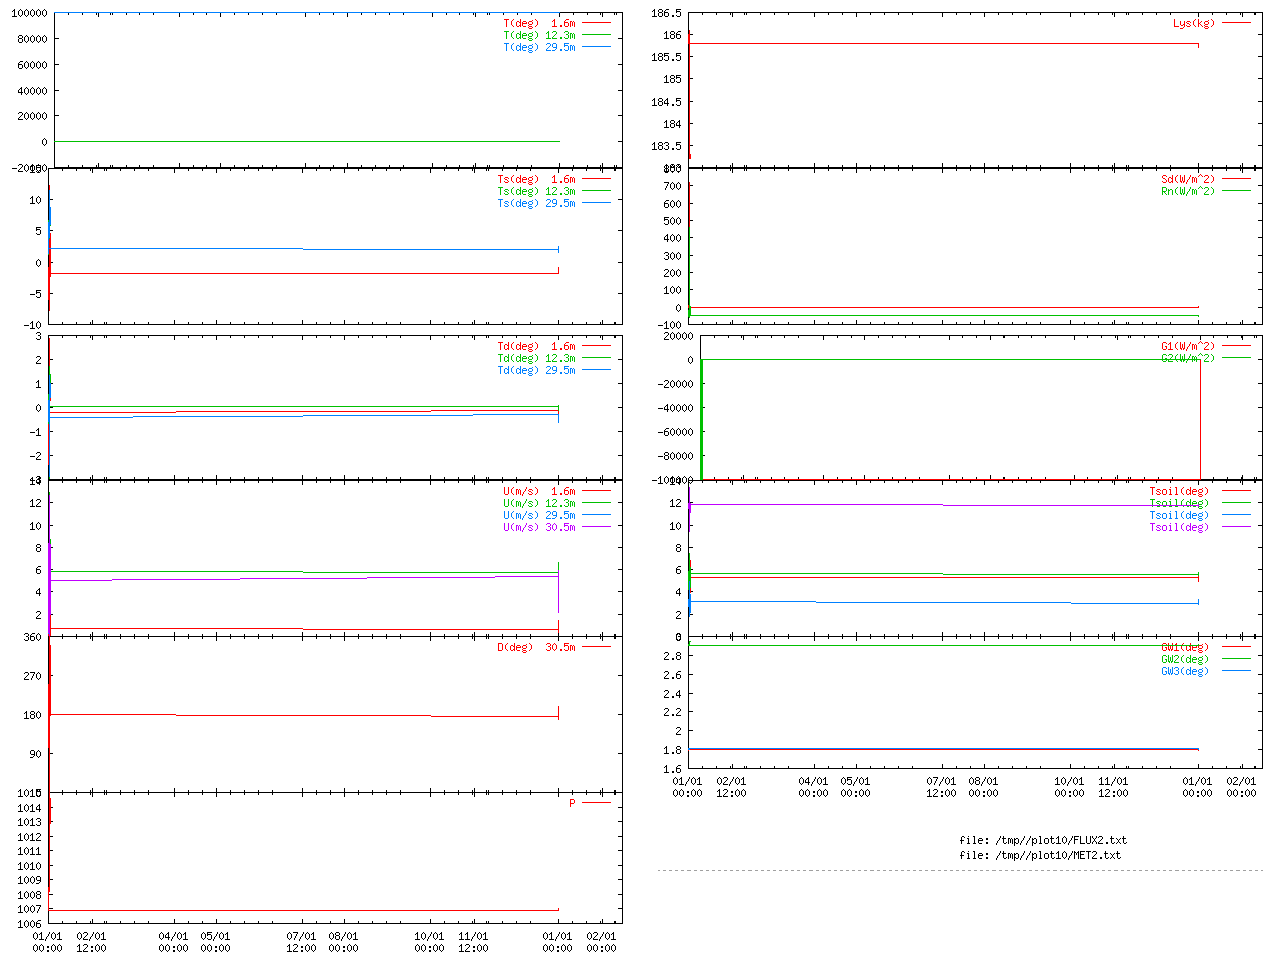Click the red 'Tsoil(deg)' legend label

1179,492
